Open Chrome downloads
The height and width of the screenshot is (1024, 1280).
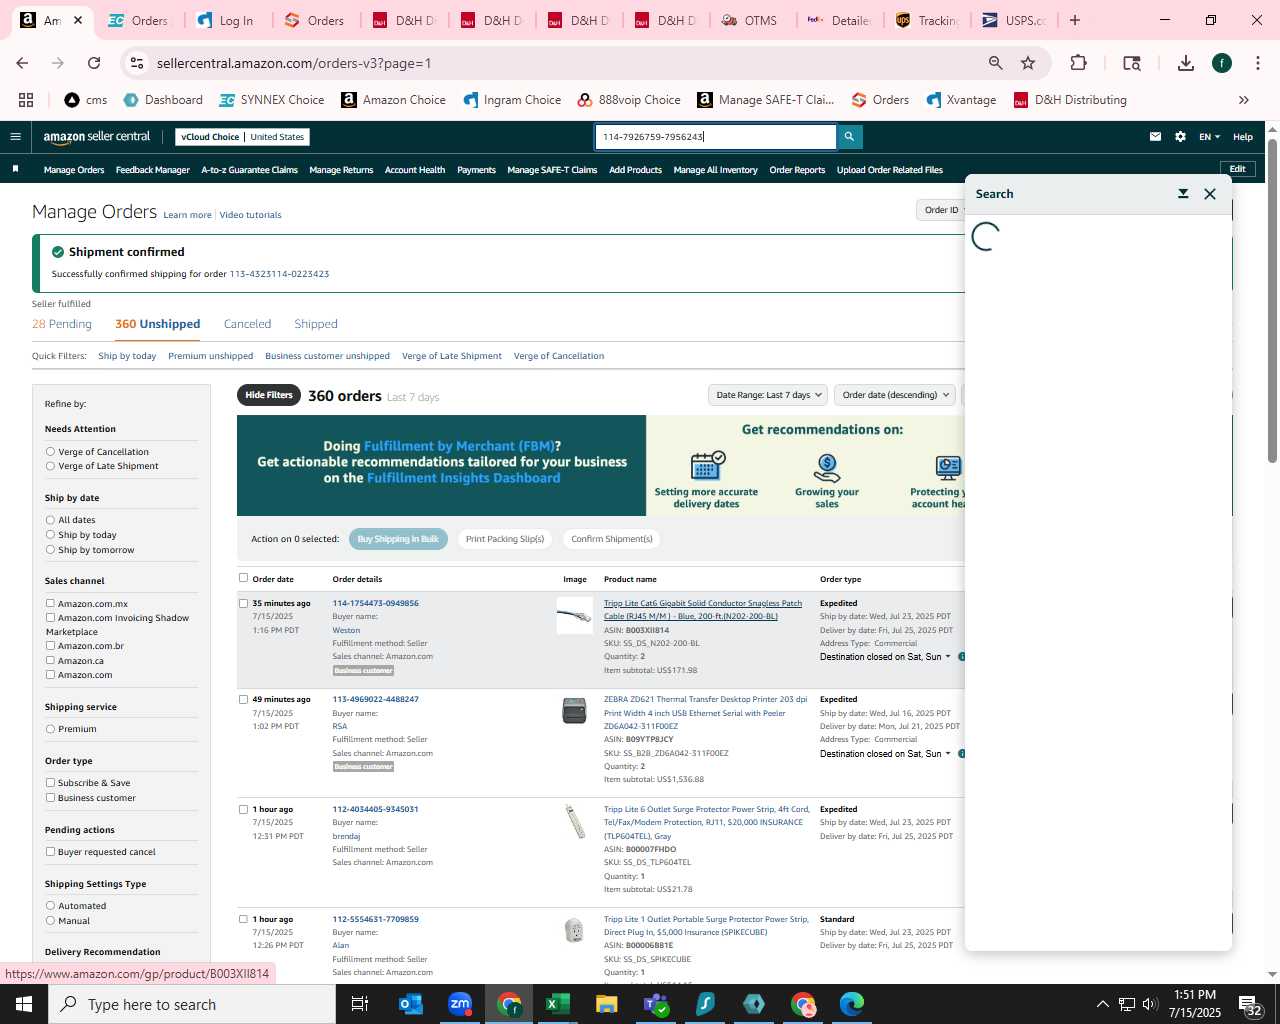(x=1186, y=63)
